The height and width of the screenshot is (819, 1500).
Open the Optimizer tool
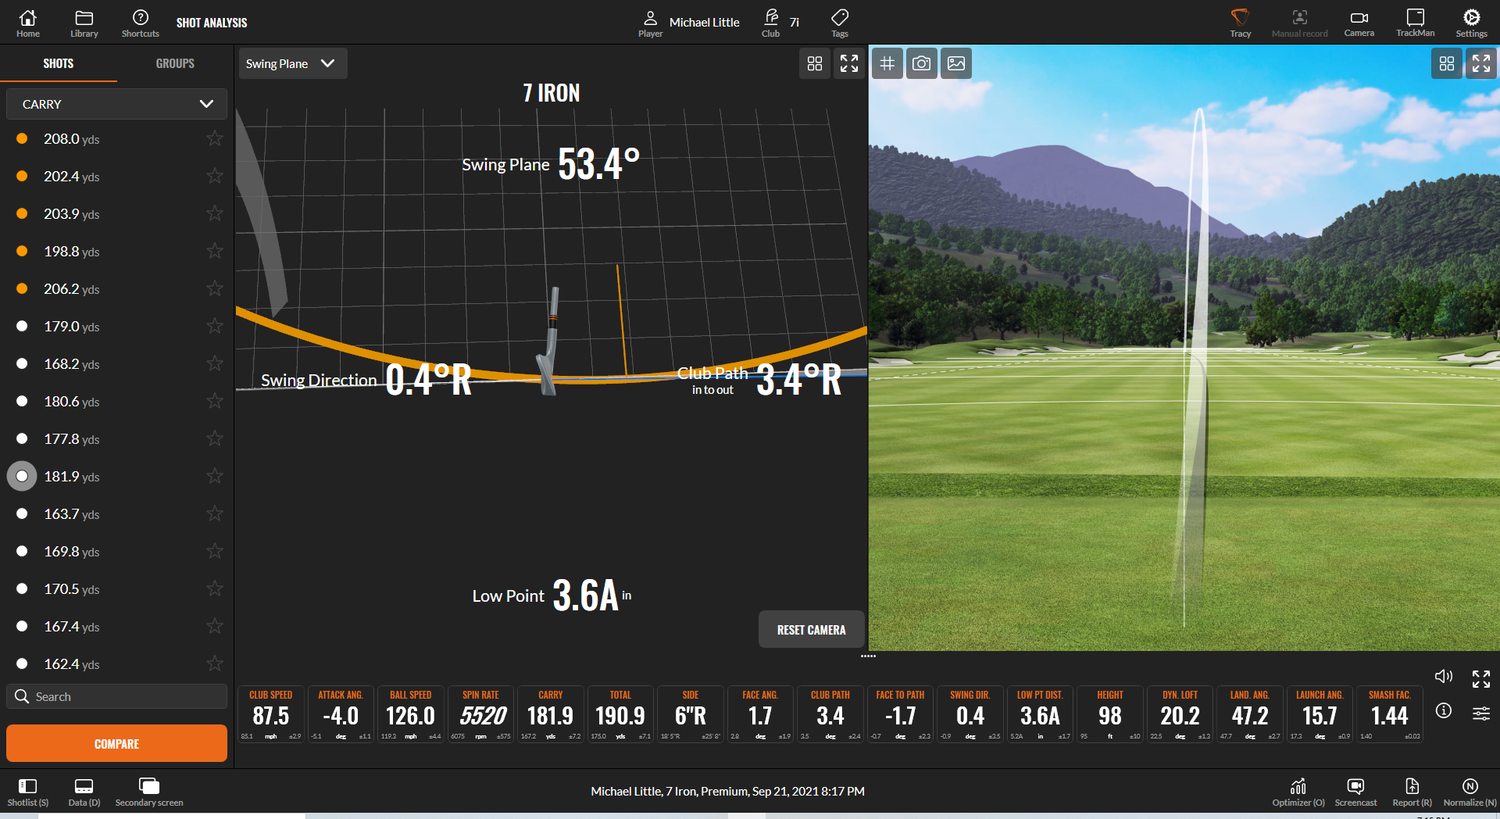pos(1297,792)
